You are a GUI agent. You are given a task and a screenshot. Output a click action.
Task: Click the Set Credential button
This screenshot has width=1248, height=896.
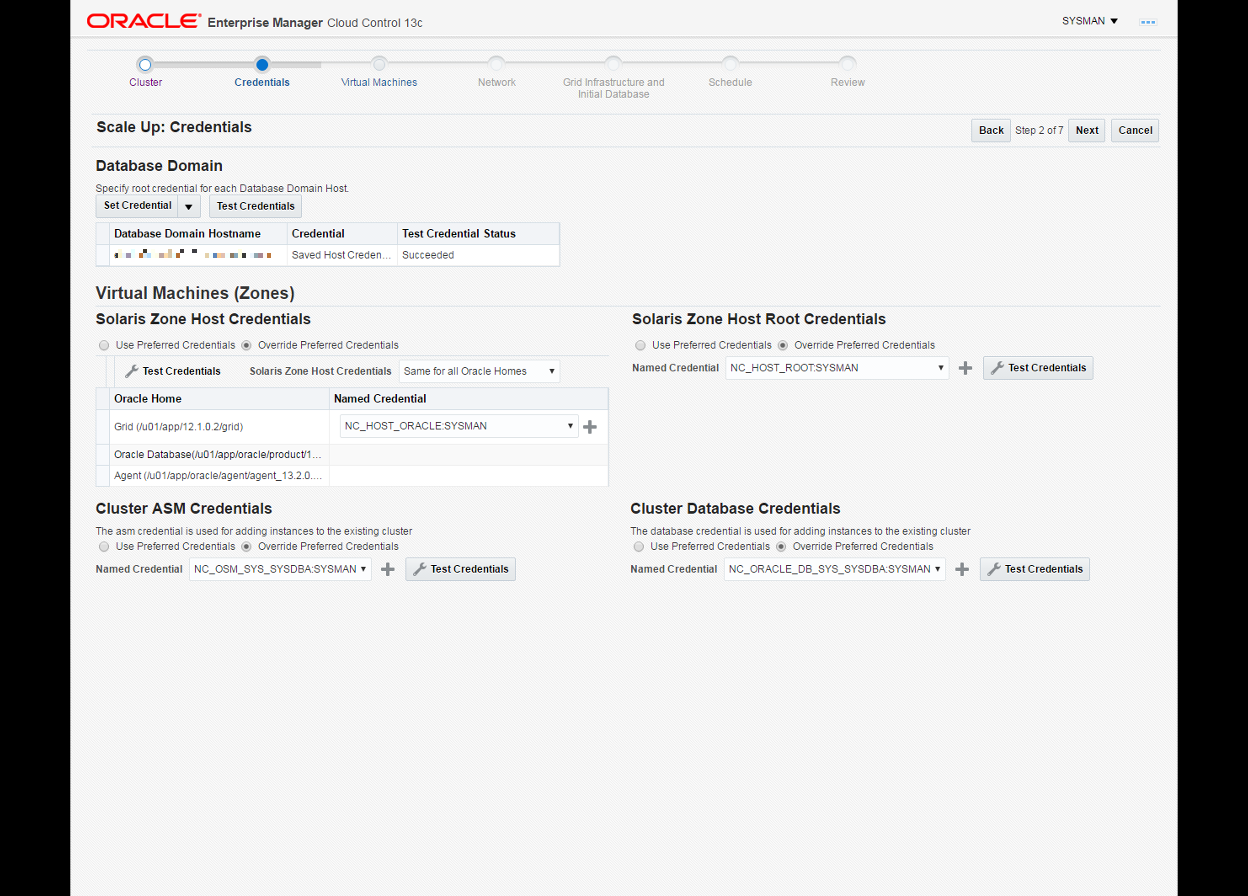(137, 206)
